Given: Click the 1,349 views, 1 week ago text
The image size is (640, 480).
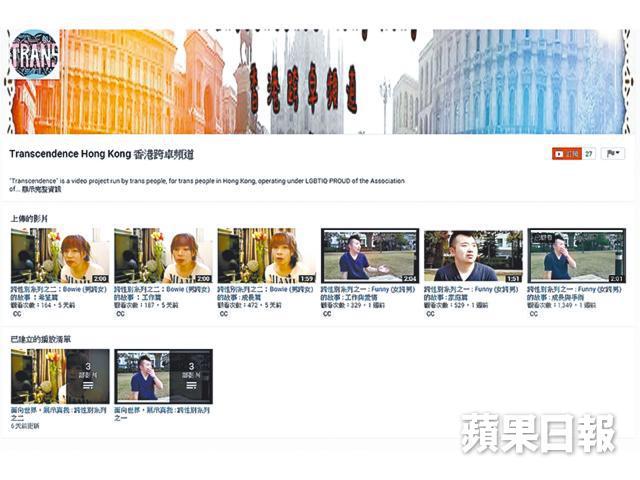Looking at the screenshot, I should 562,305.
